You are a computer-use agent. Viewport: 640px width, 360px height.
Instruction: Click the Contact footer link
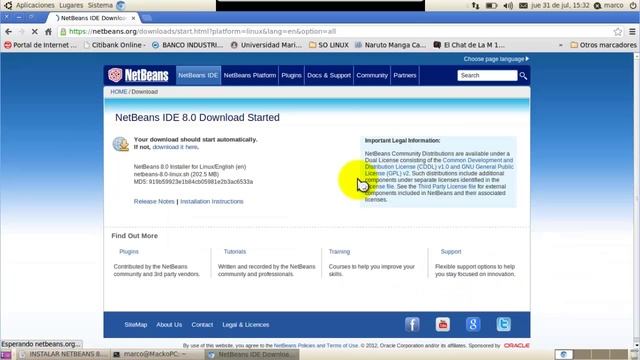(202, 325)
